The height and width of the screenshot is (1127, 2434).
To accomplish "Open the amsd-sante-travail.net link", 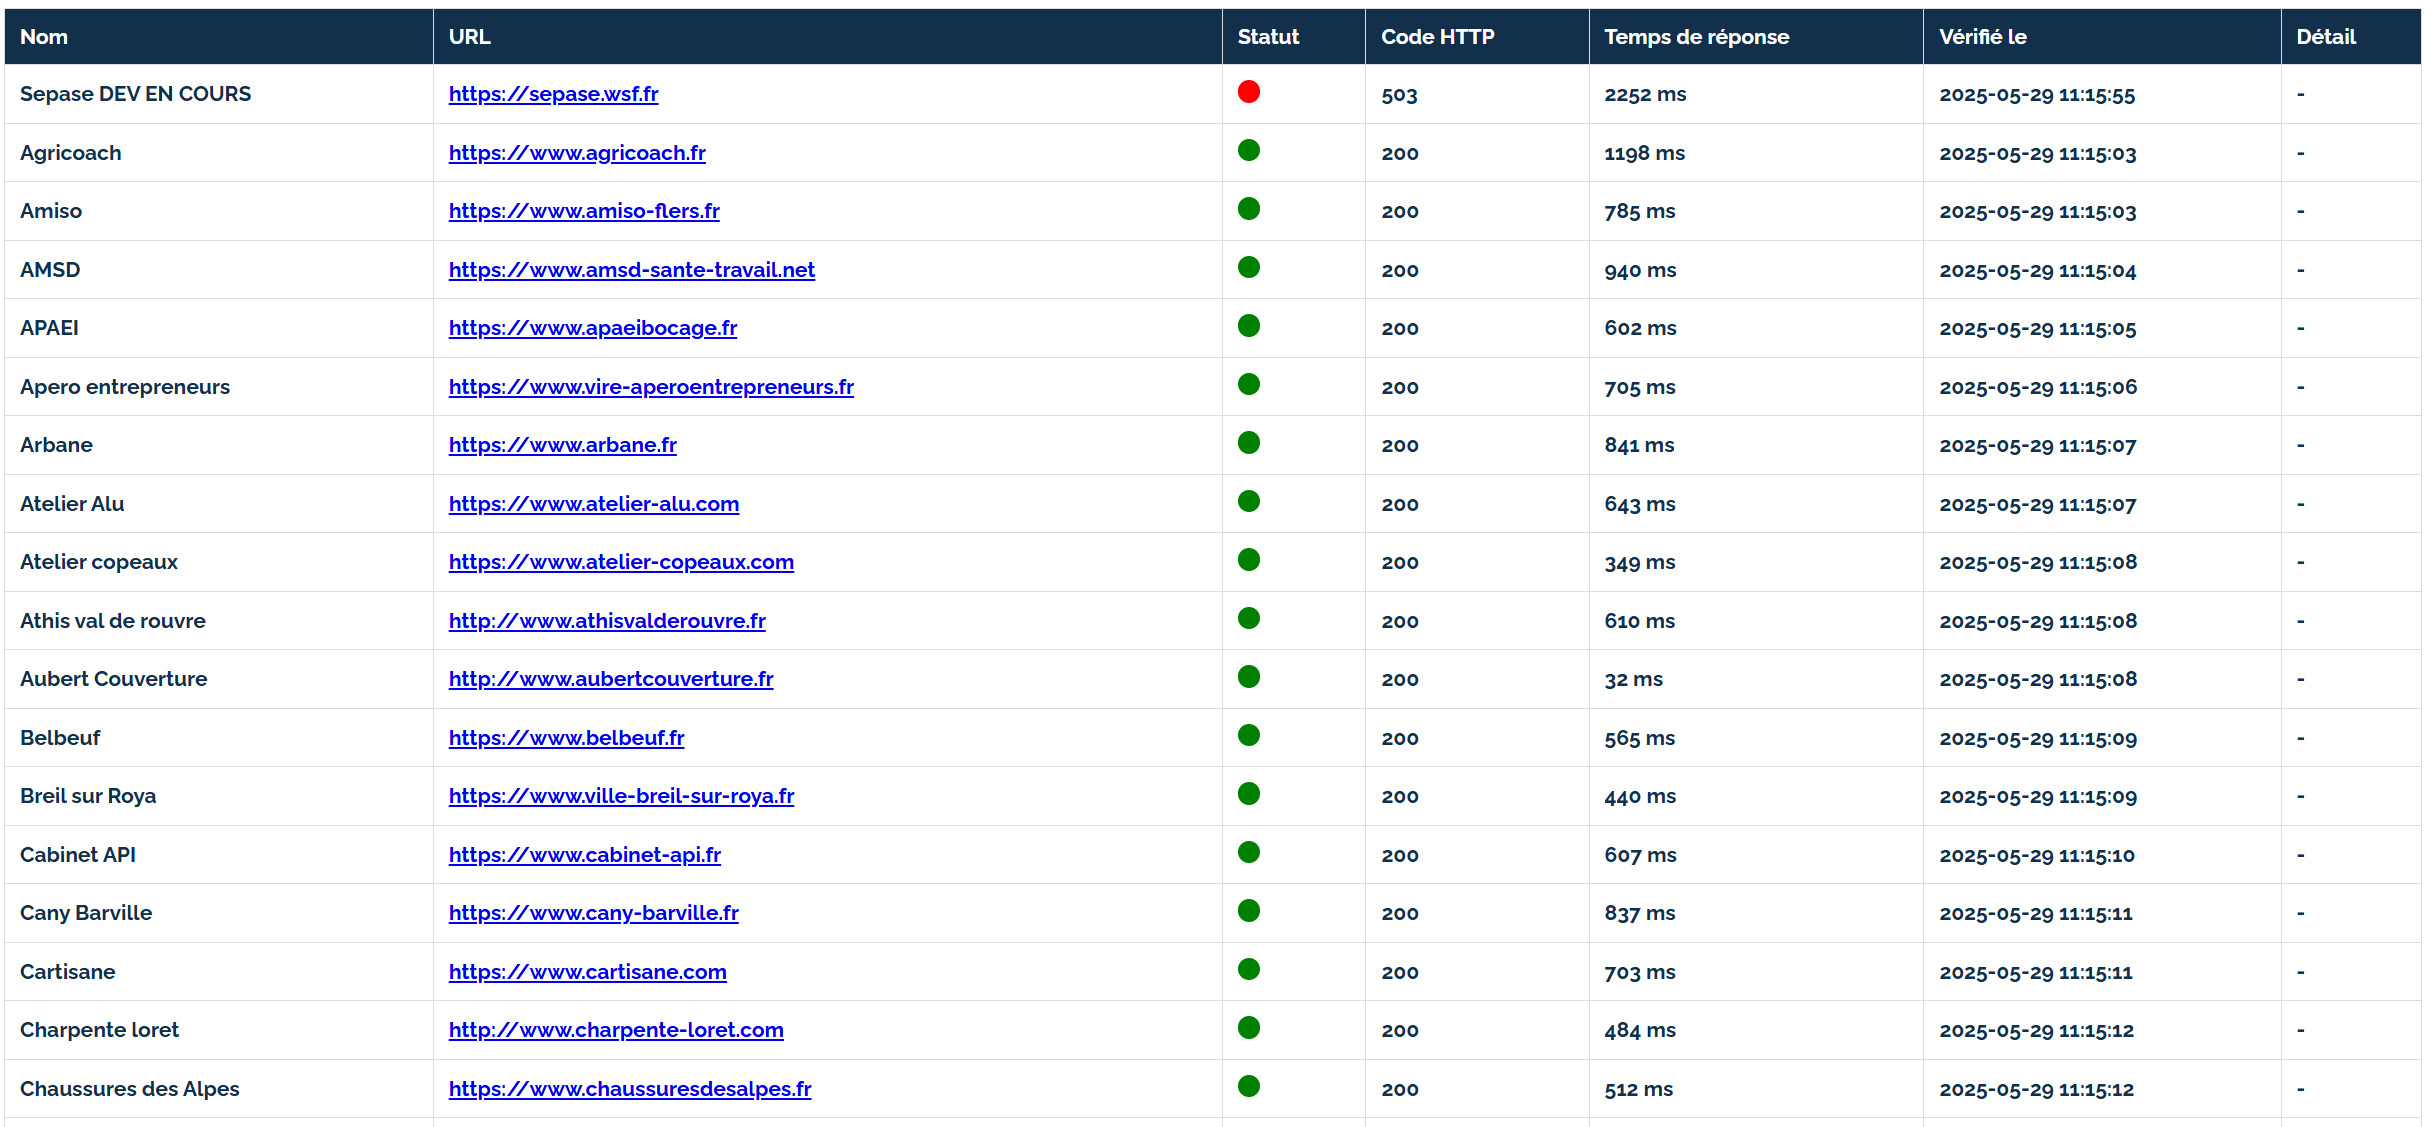I will 632,270.
